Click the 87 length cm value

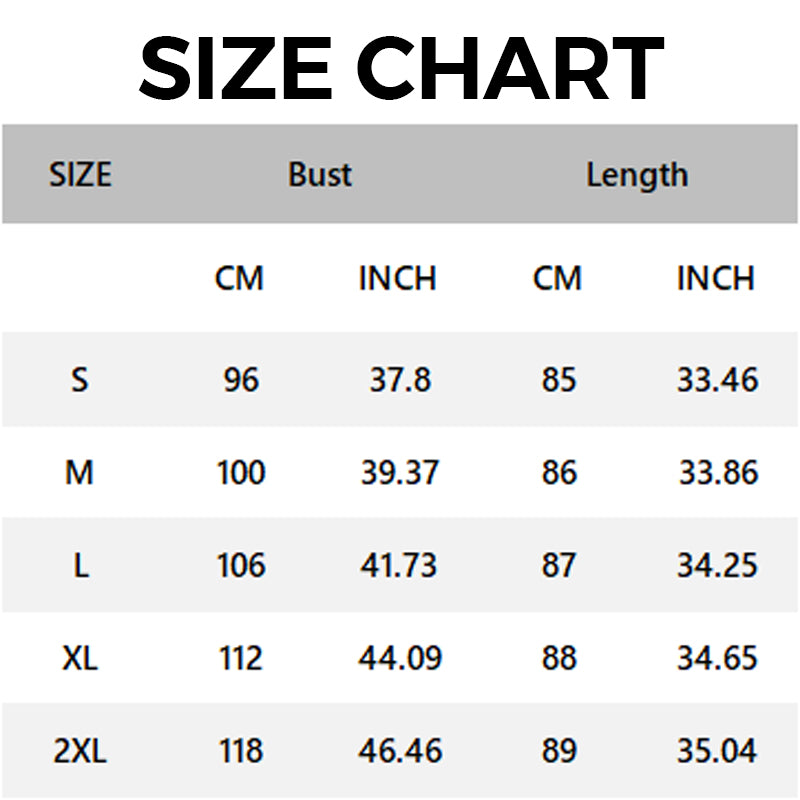(559, 565)
